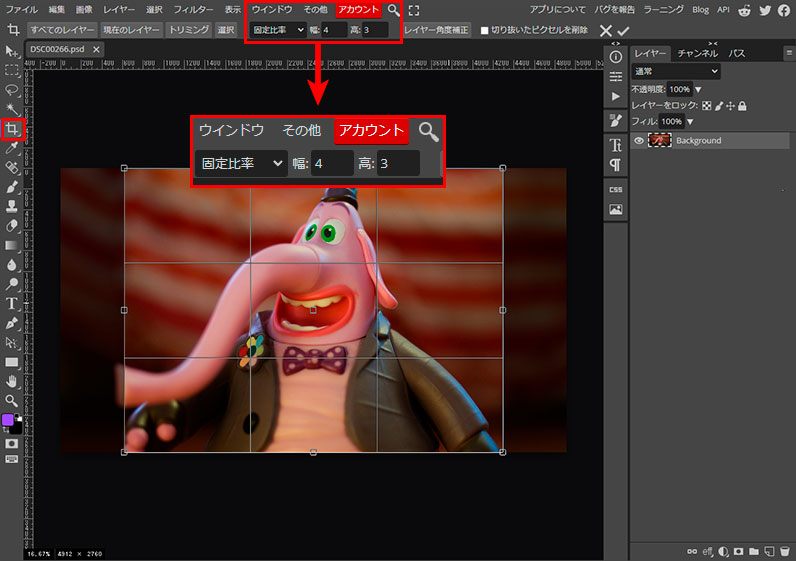Screen dimensions: 796x561
Task: Select the Blur tool droplet icon
Action: 11,265
